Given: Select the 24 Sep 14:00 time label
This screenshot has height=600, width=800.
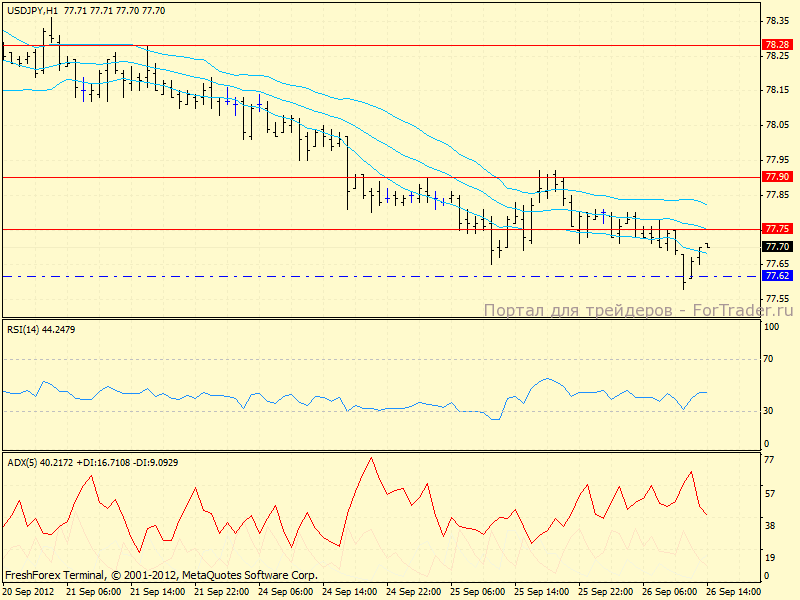Looking at the screenshot, I should (x=352, y=591).
